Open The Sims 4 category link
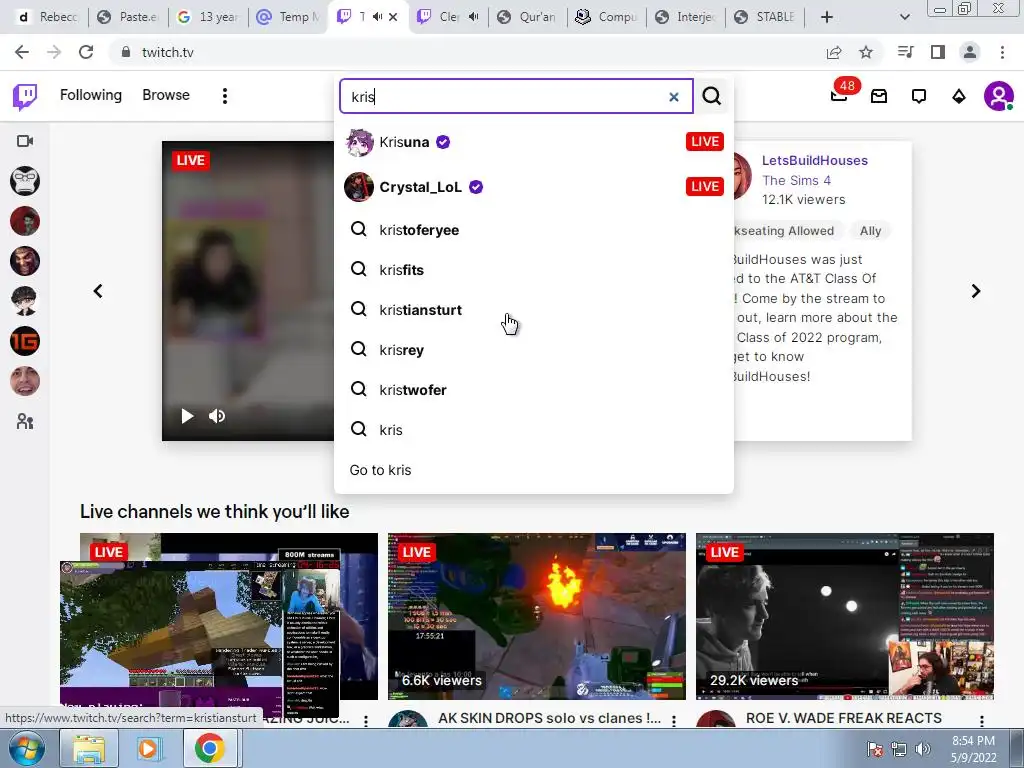The image size is (1024, 768). [796, 180]
